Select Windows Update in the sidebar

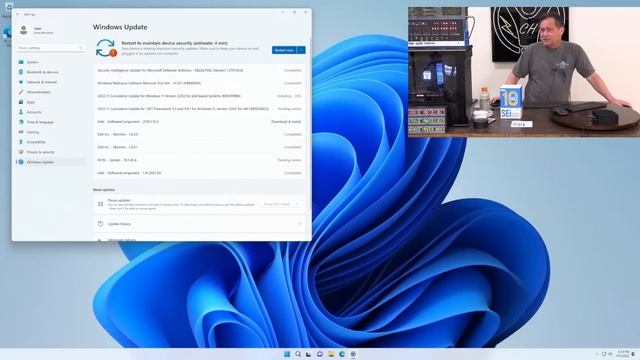50,162
